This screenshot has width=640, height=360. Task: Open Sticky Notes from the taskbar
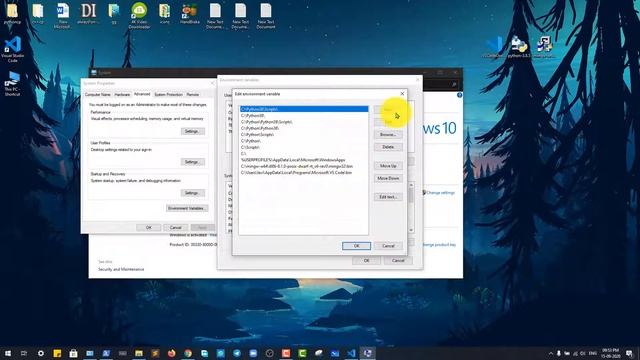[x=57, y=353]
